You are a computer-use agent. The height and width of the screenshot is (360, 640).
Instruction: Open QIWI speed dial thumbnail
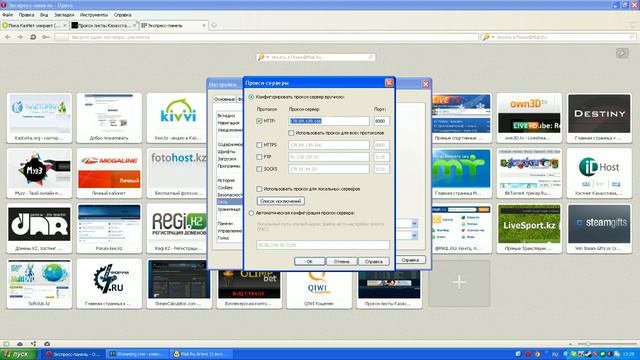coord(319,285)
